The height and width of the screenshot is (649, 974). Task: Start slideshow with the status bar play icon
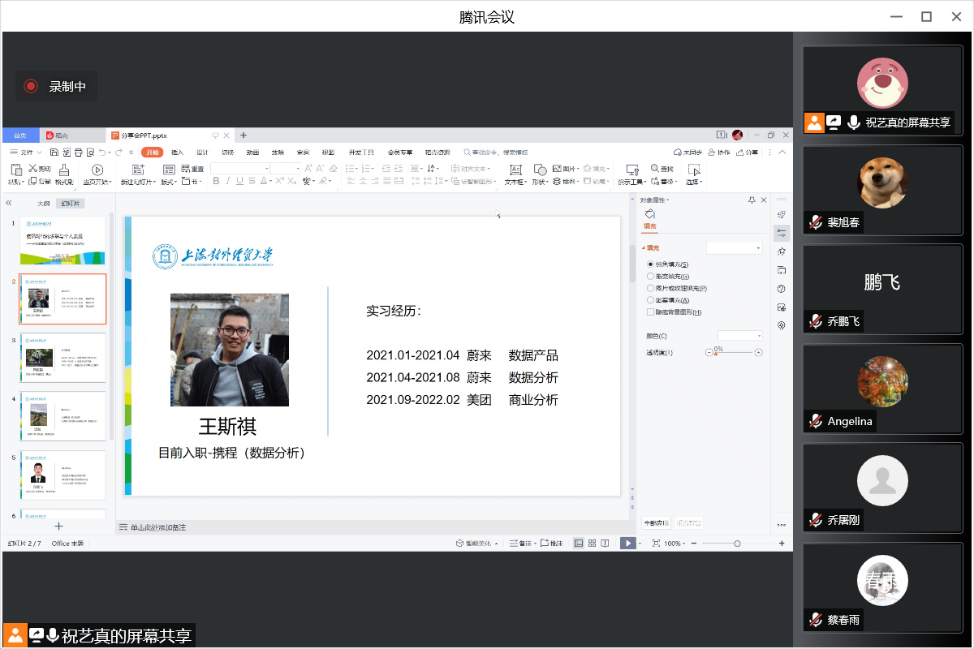click(x=626, y=543)
